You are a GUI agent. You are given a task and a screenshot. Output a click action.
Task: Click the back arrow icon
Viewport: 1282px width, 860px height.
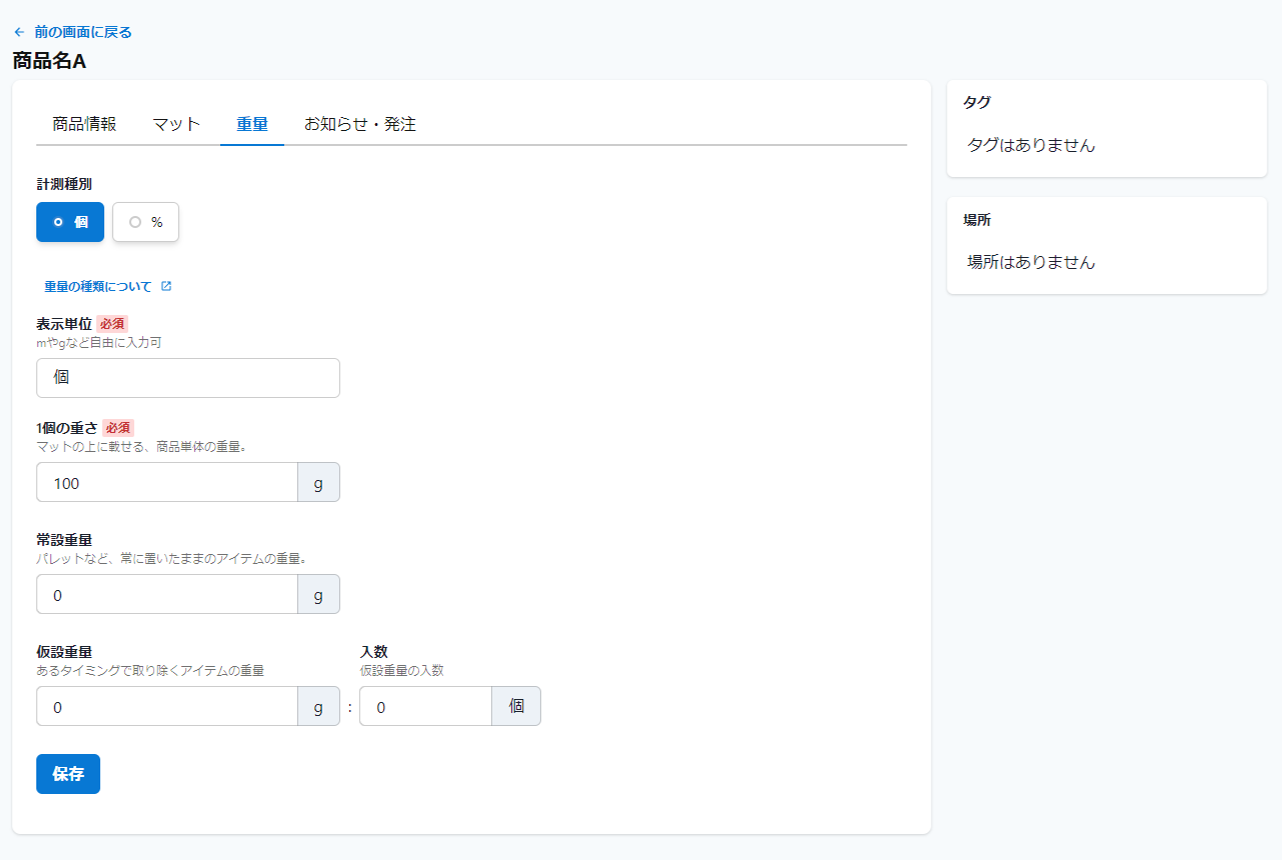[x=19, y=32]
